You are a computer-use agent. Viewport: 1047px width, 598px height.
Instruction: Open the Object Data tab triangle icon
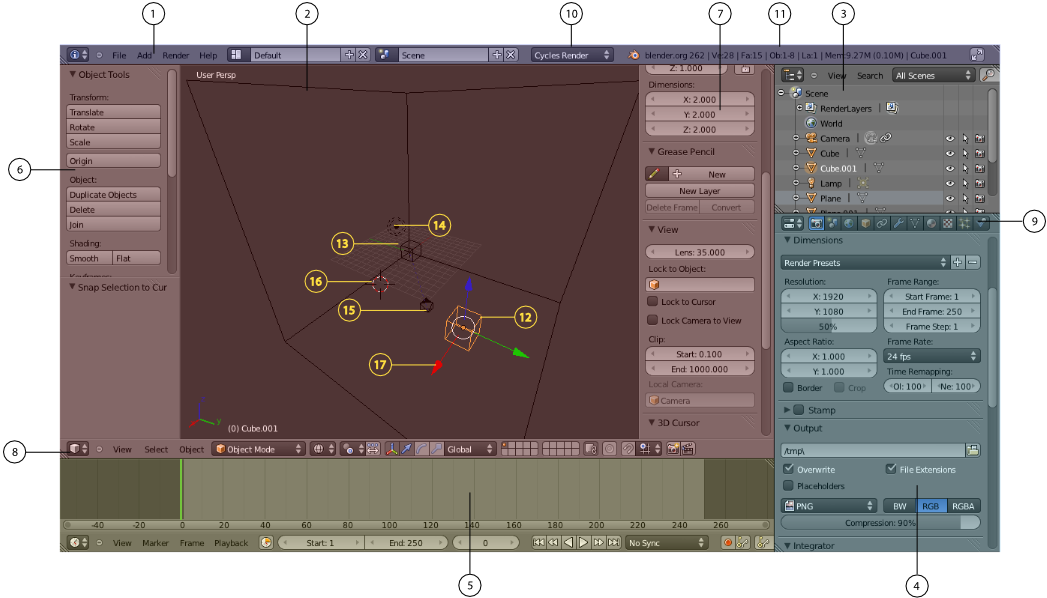tap(915, 224)
